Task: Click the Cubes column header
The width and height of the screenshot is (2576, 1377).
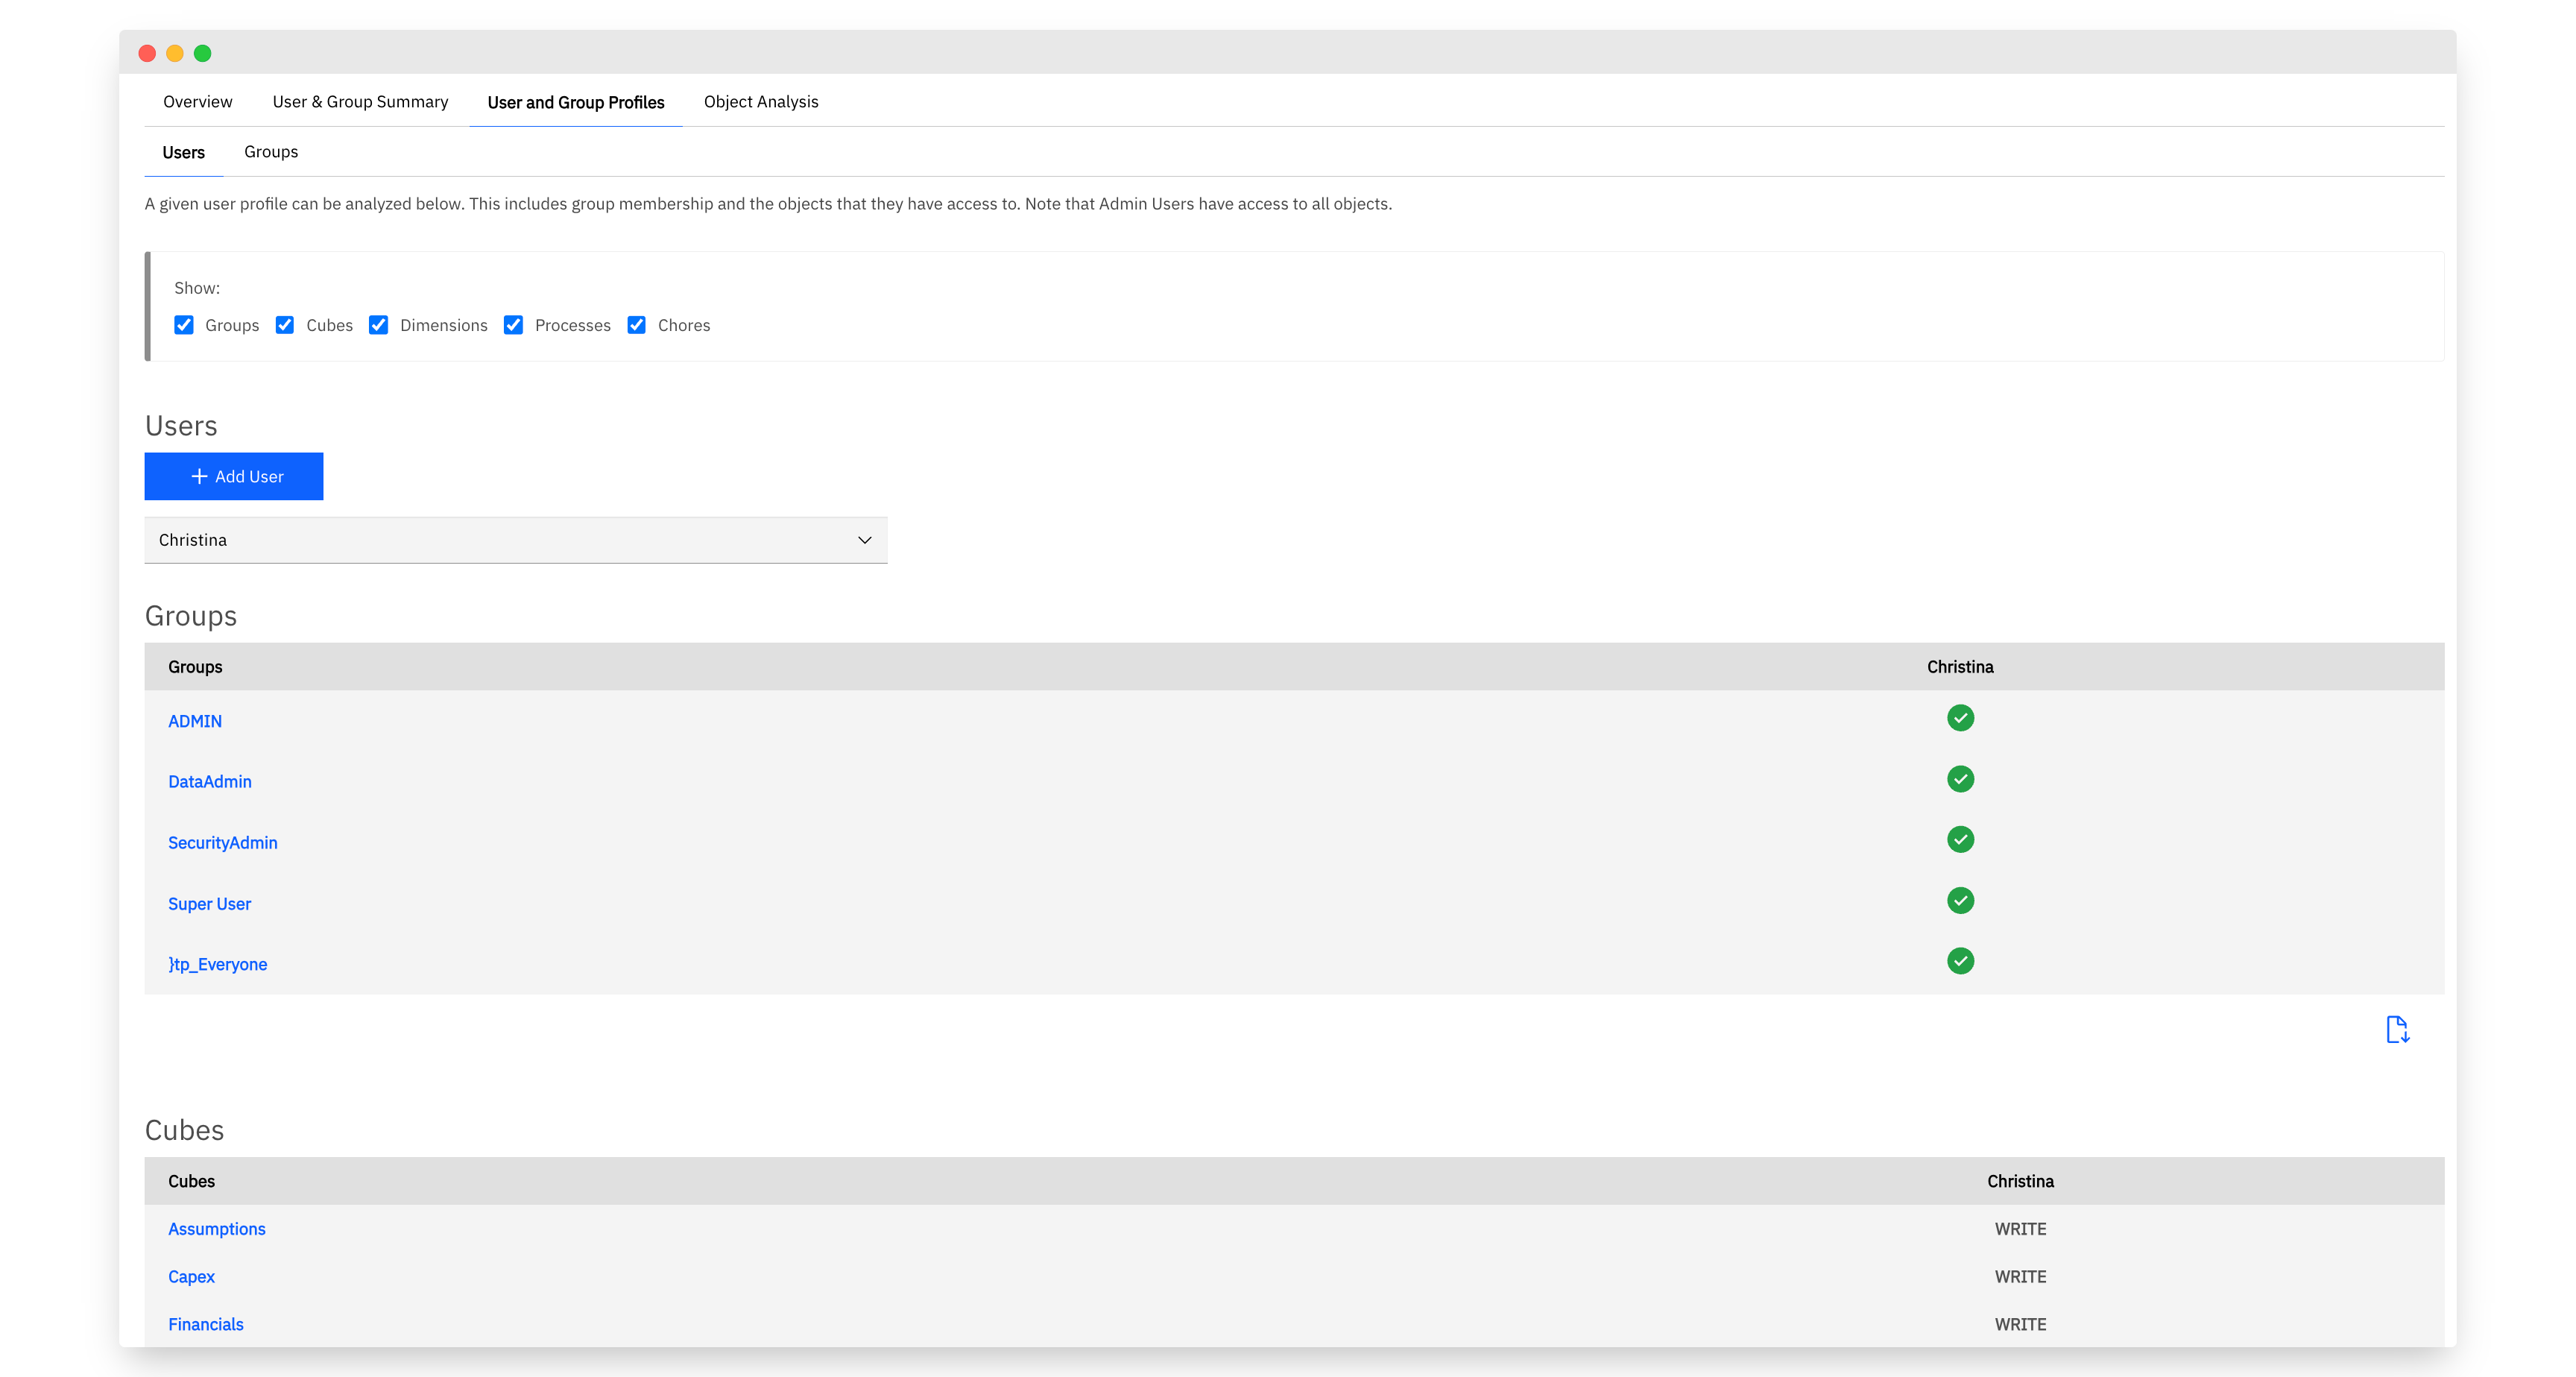Action: (x=191, y=1181)
